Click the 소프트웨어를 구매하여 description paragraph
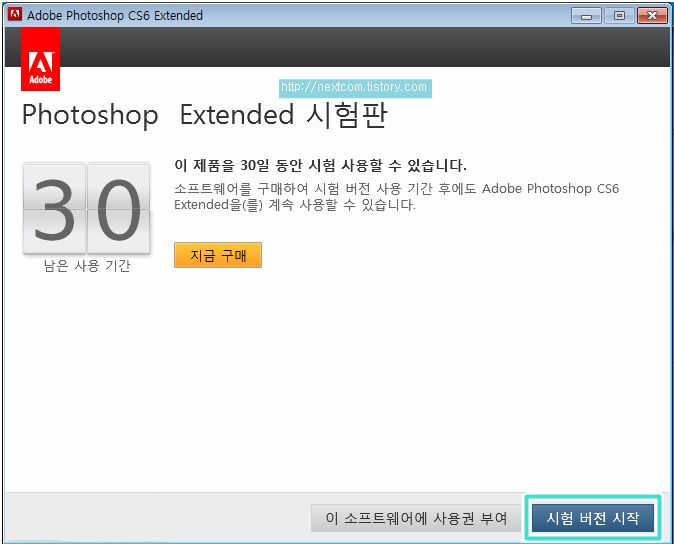 pyautogui.click(x=396, y=196)
